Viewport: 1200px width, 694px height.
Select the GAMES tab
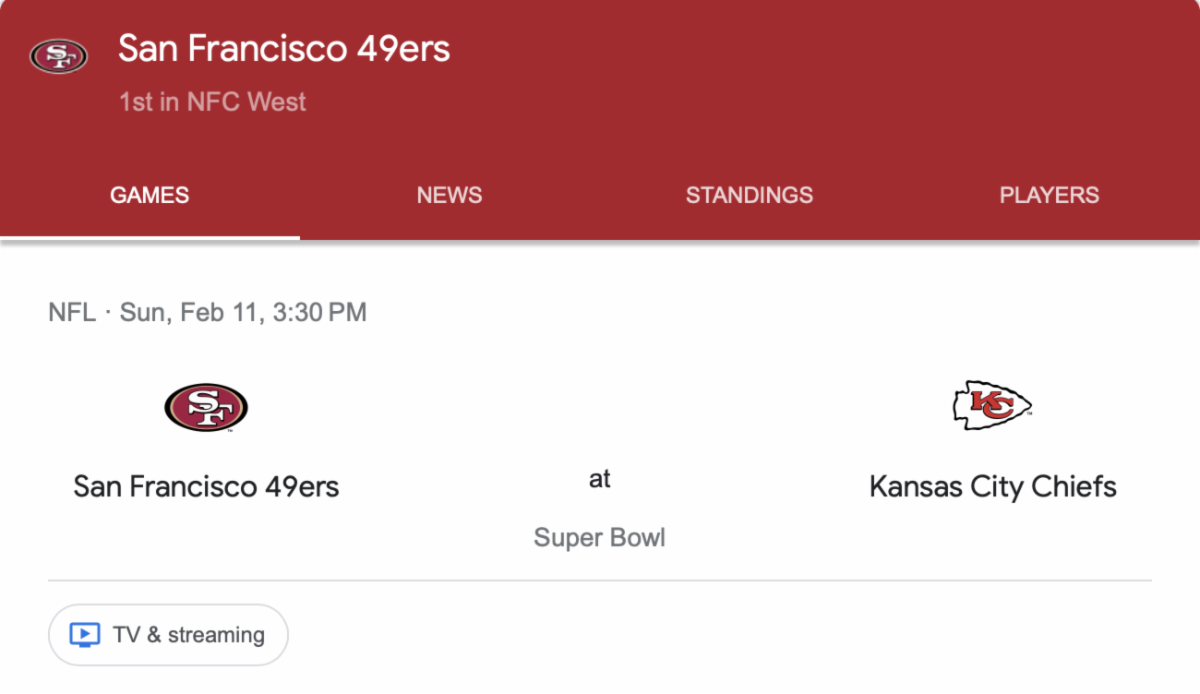(x=149, y=195)
